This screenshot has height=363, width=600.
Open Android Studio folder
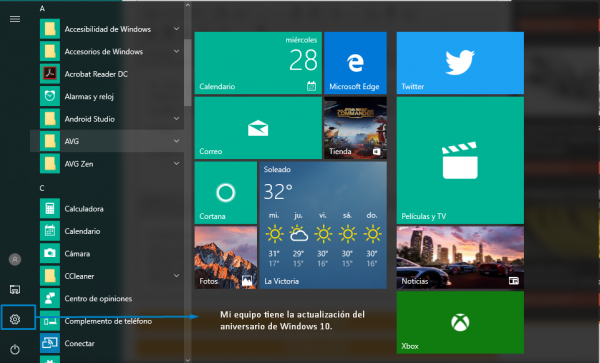tap(107, 119)
